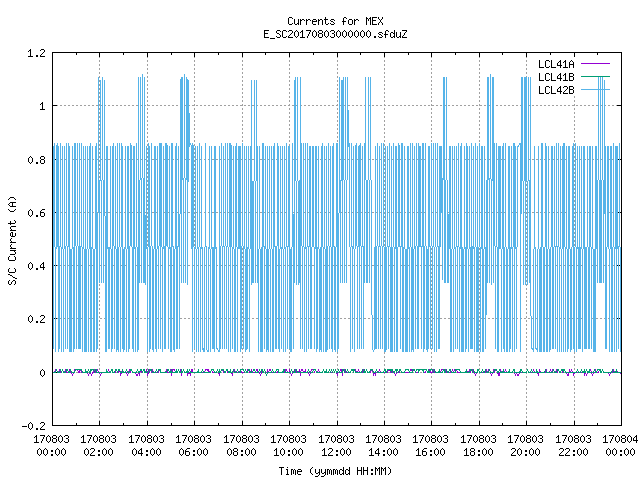Click the purple LCL41A legend line sample
640x480 pixels.
(595, 64)
